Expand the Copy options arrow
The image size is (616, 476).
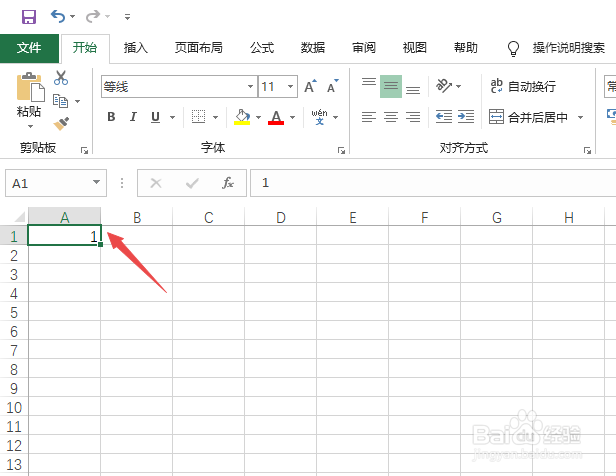click(x=77, y=101)
